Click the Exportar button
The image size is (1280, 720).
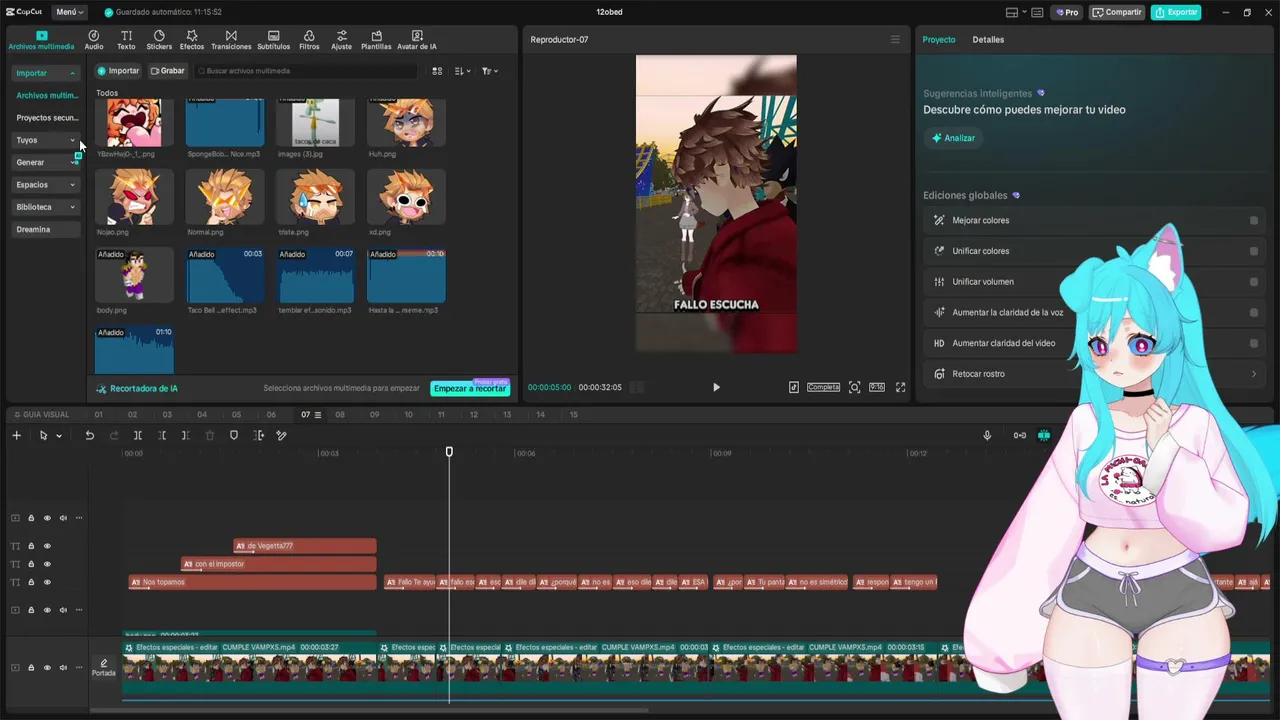[x=1176, y=12]
